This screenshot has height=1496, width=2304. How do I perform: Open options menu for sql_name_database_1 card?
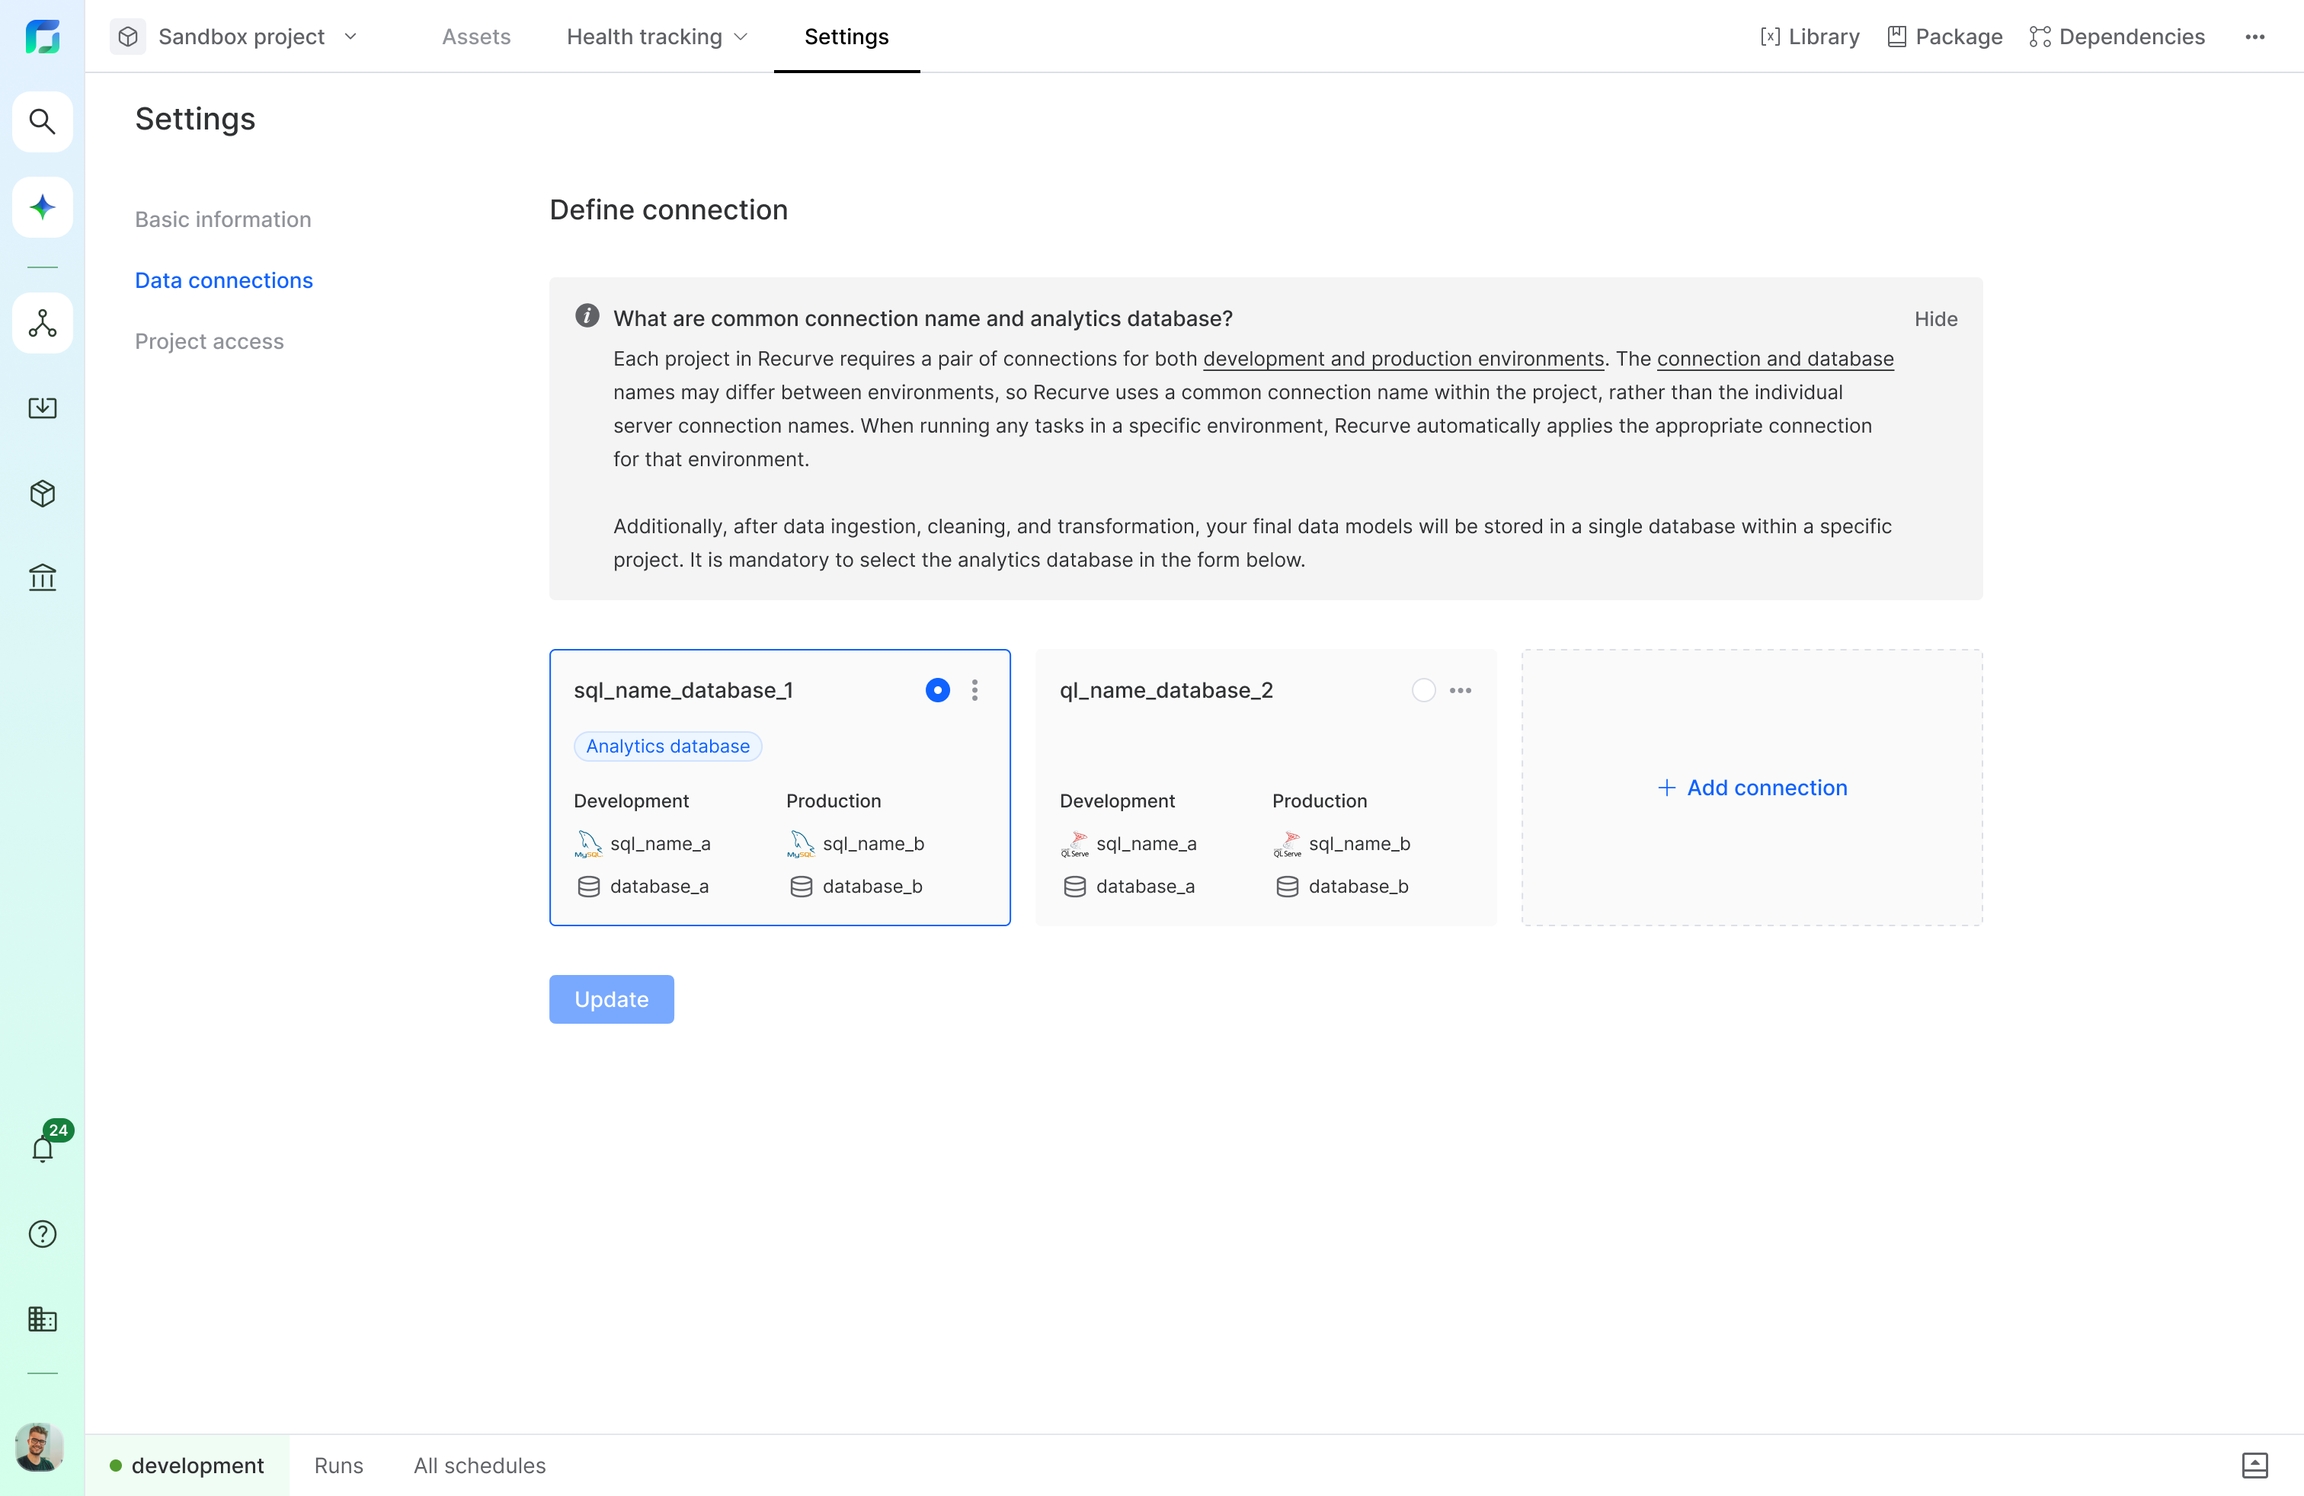coord(975,690)
